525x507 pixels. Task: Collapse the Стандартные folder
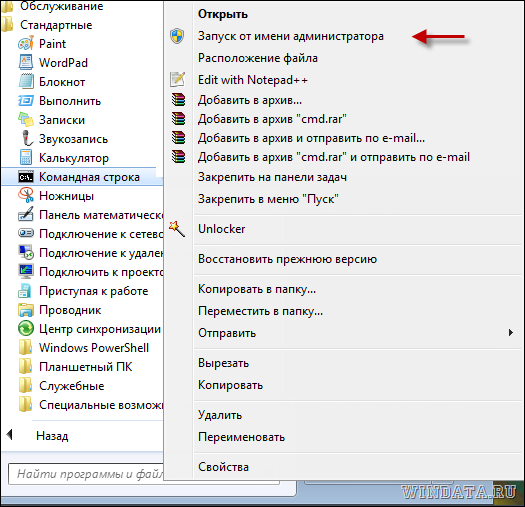tap(56, 25)
